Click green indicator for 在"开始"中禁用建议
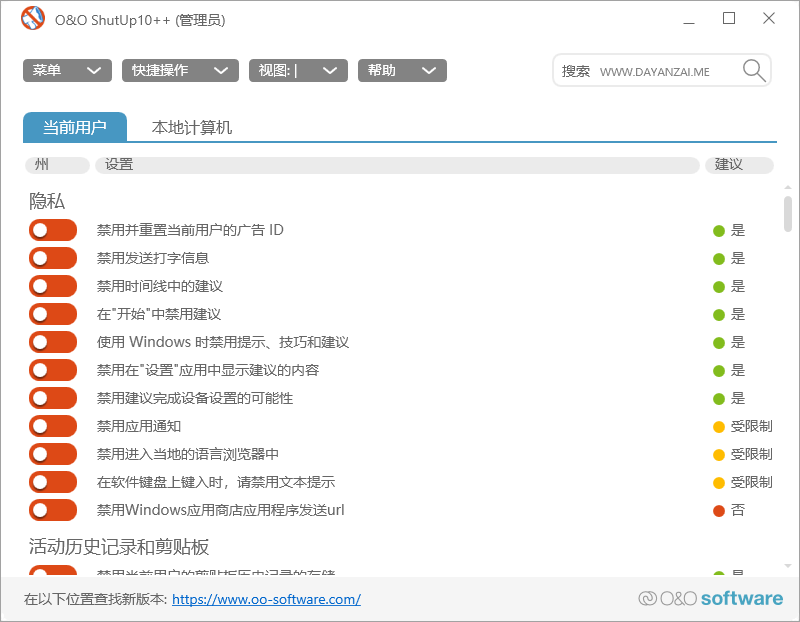This screenshot has width=800, height=622. 718,315
